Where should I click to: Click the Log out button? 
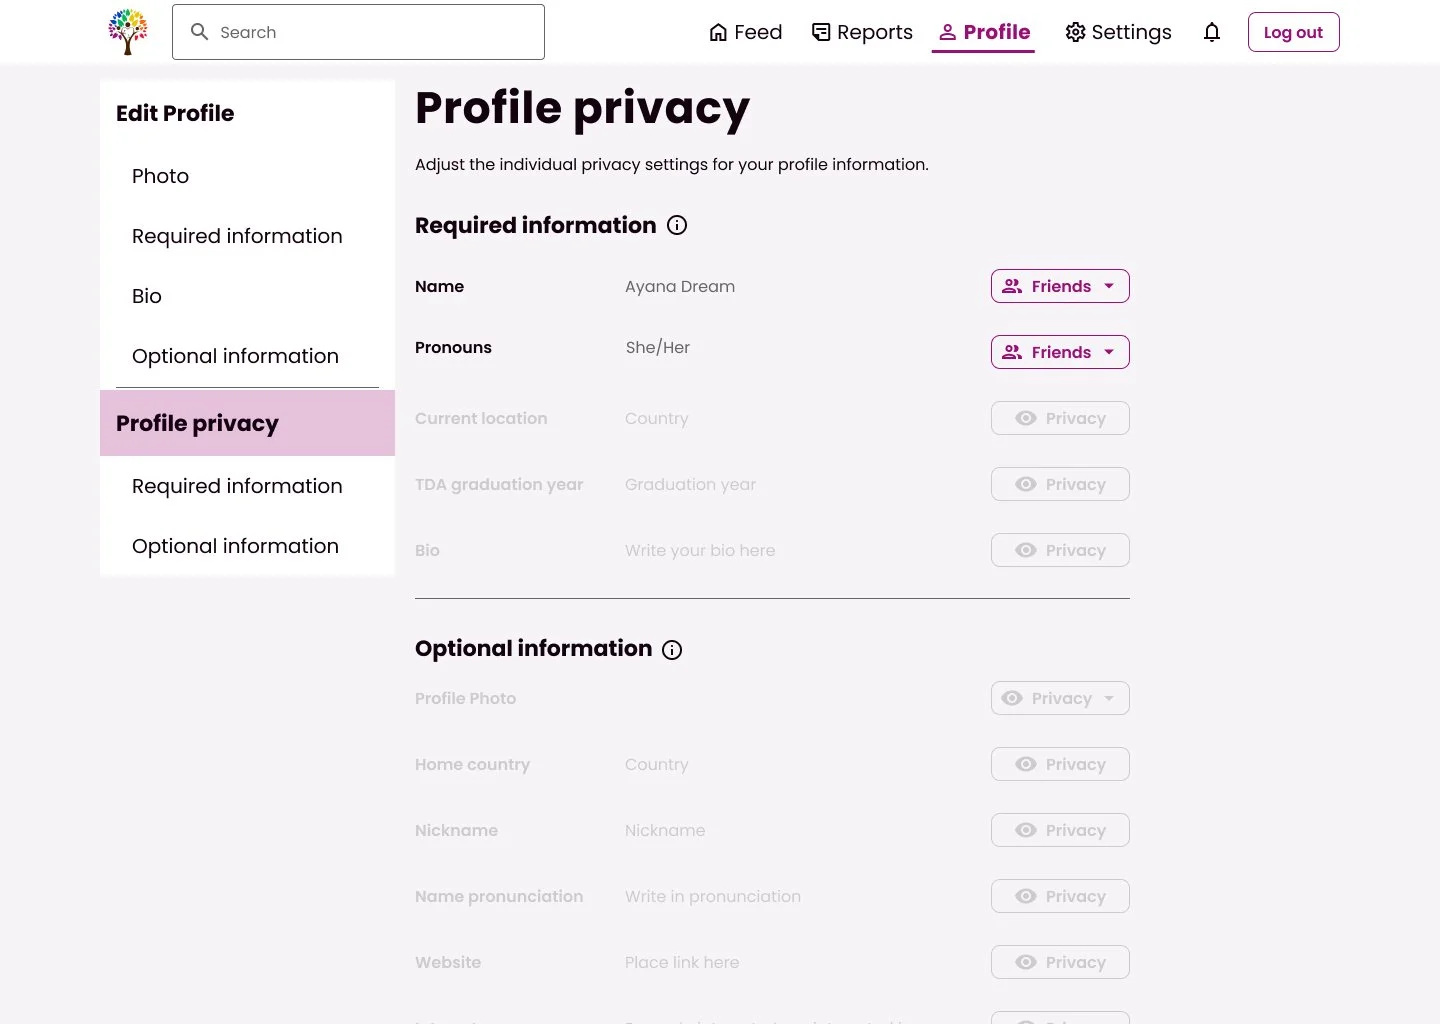click(1293, 32)
